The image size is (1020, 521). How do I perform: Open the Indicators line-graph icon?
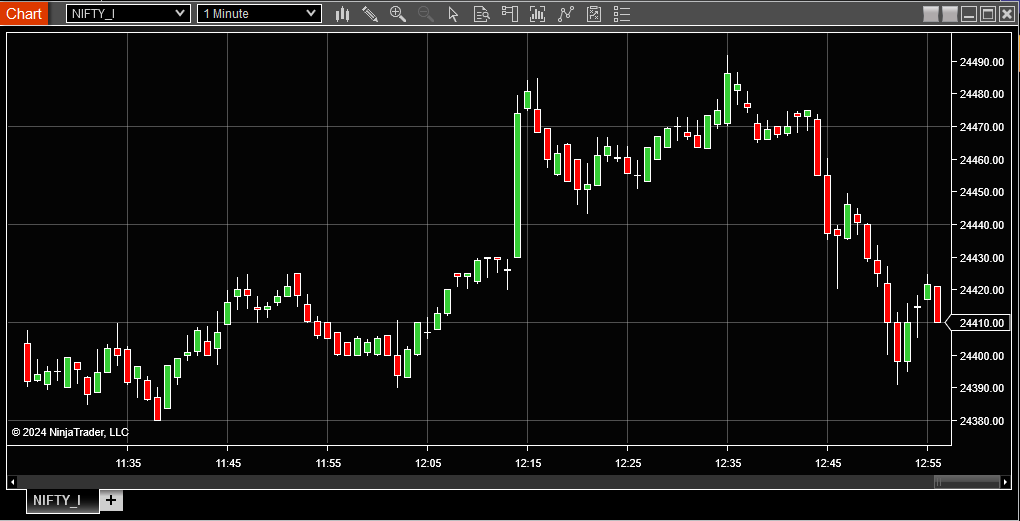(x=565, y=14)
